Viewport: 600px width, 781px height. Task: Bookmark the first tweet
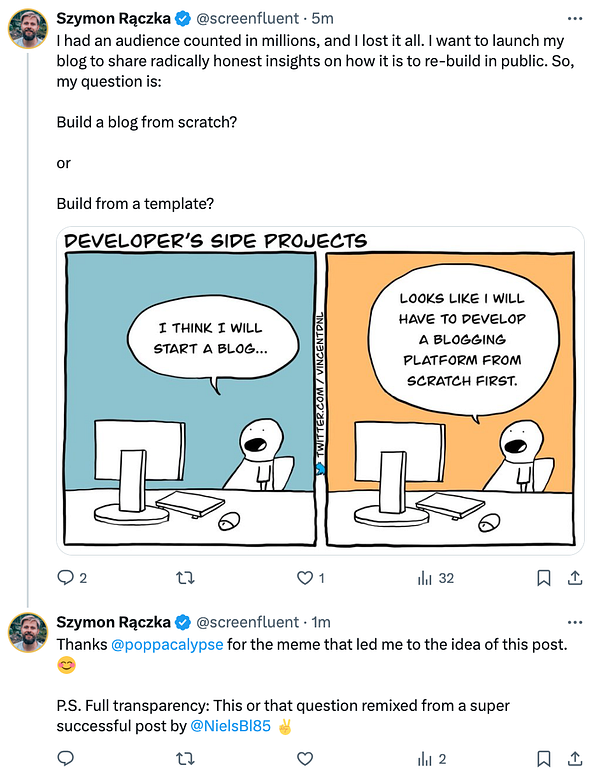pos(544,578)
